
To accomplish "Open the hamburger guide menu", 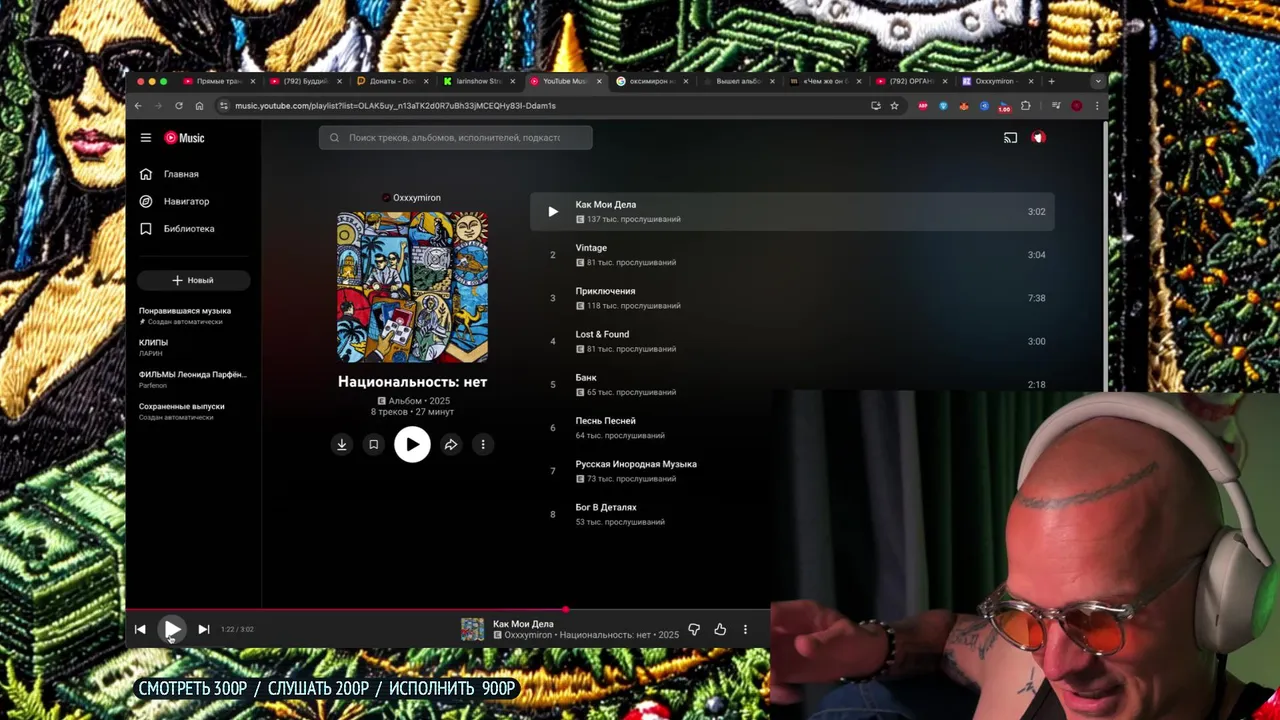I will (146, 138).
